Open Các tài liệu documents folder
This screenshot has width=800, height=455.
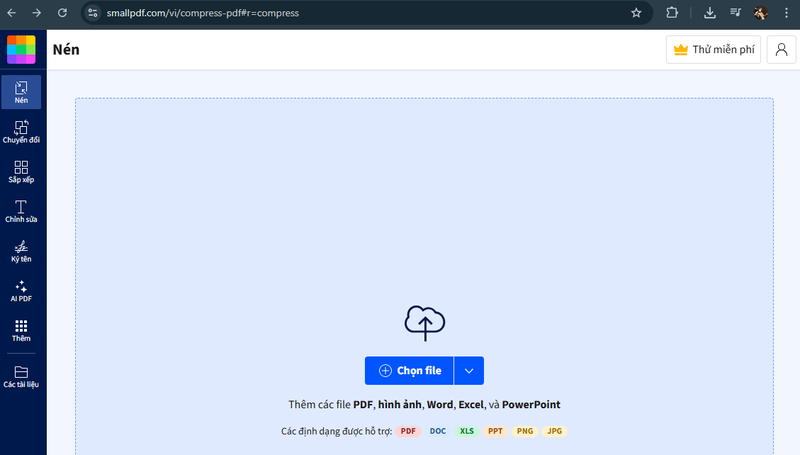pyautogui.click(x=21, y=376)
